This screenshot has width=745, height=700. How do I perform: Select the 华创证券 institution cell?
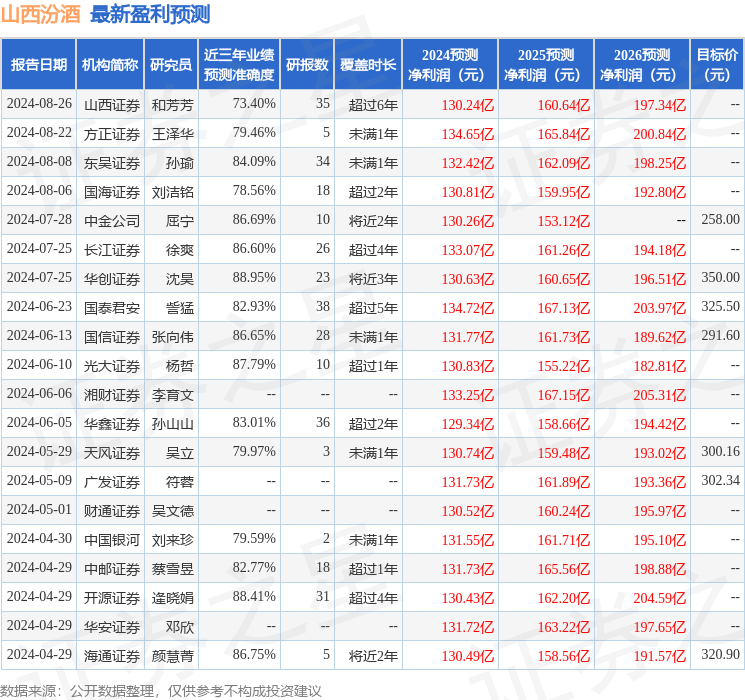(x=112, y=279)
